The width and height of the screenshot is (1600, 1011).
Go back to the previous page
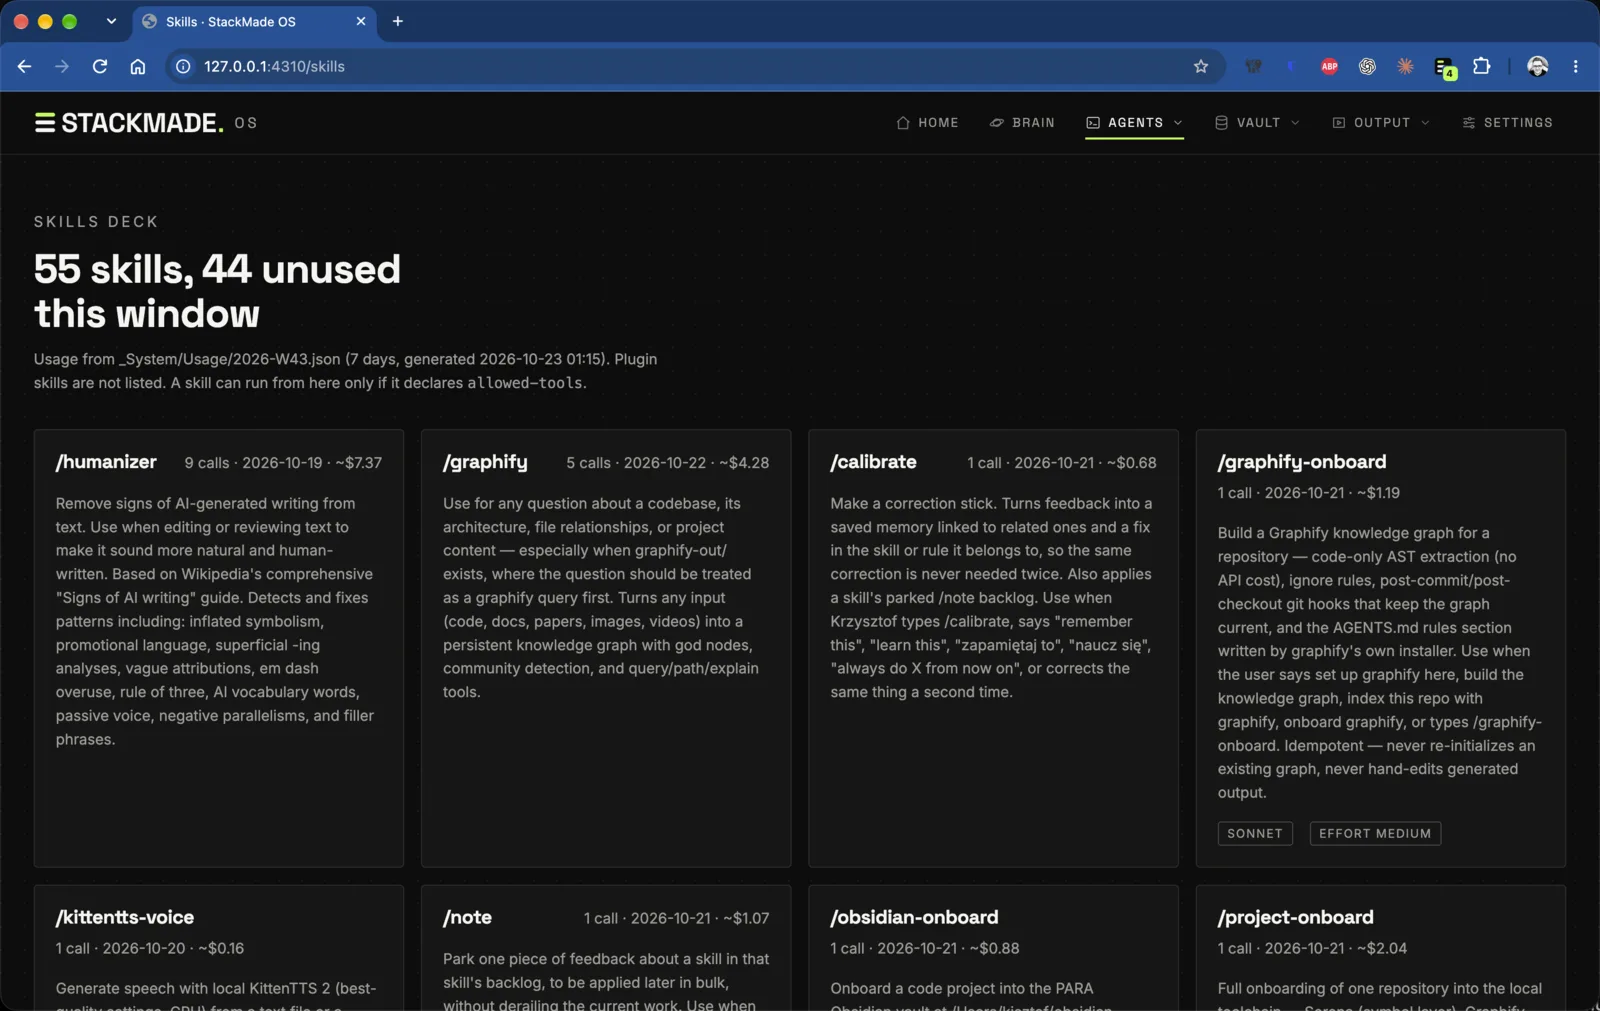pyautogui.click(x=24, y=66)
